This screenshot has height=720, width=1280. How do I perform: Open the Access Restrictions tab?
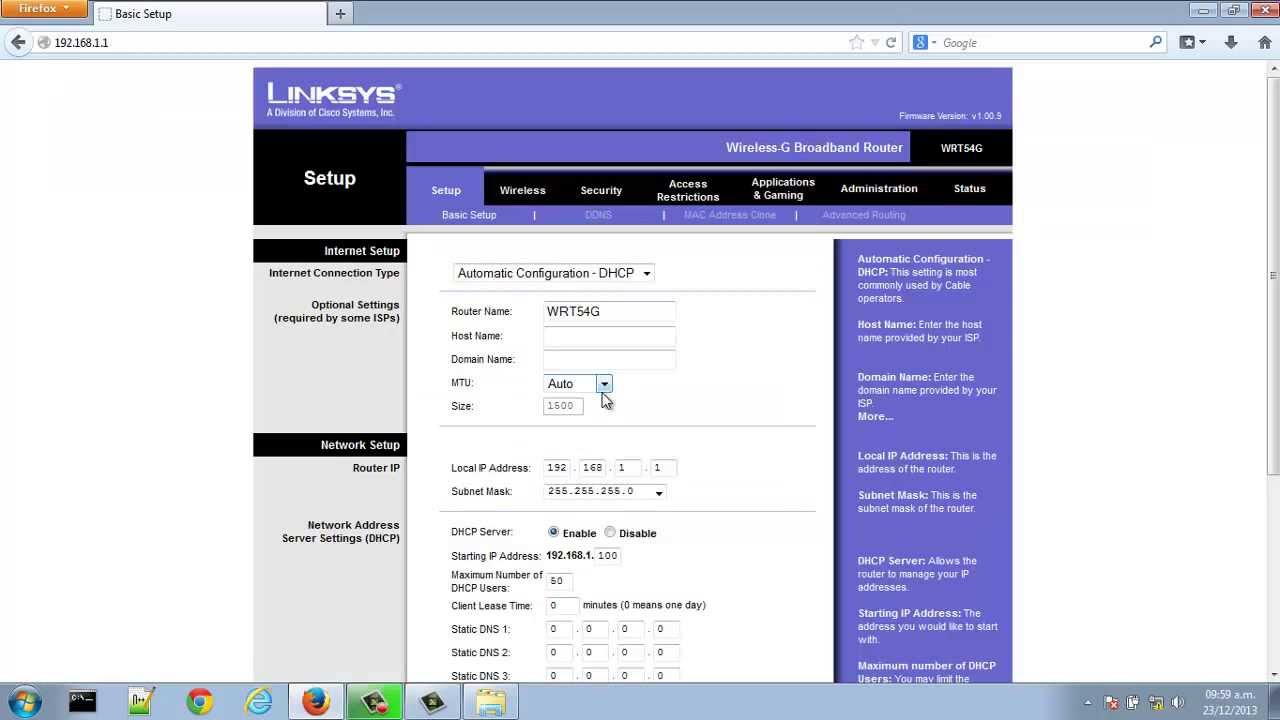click(688, 190)
